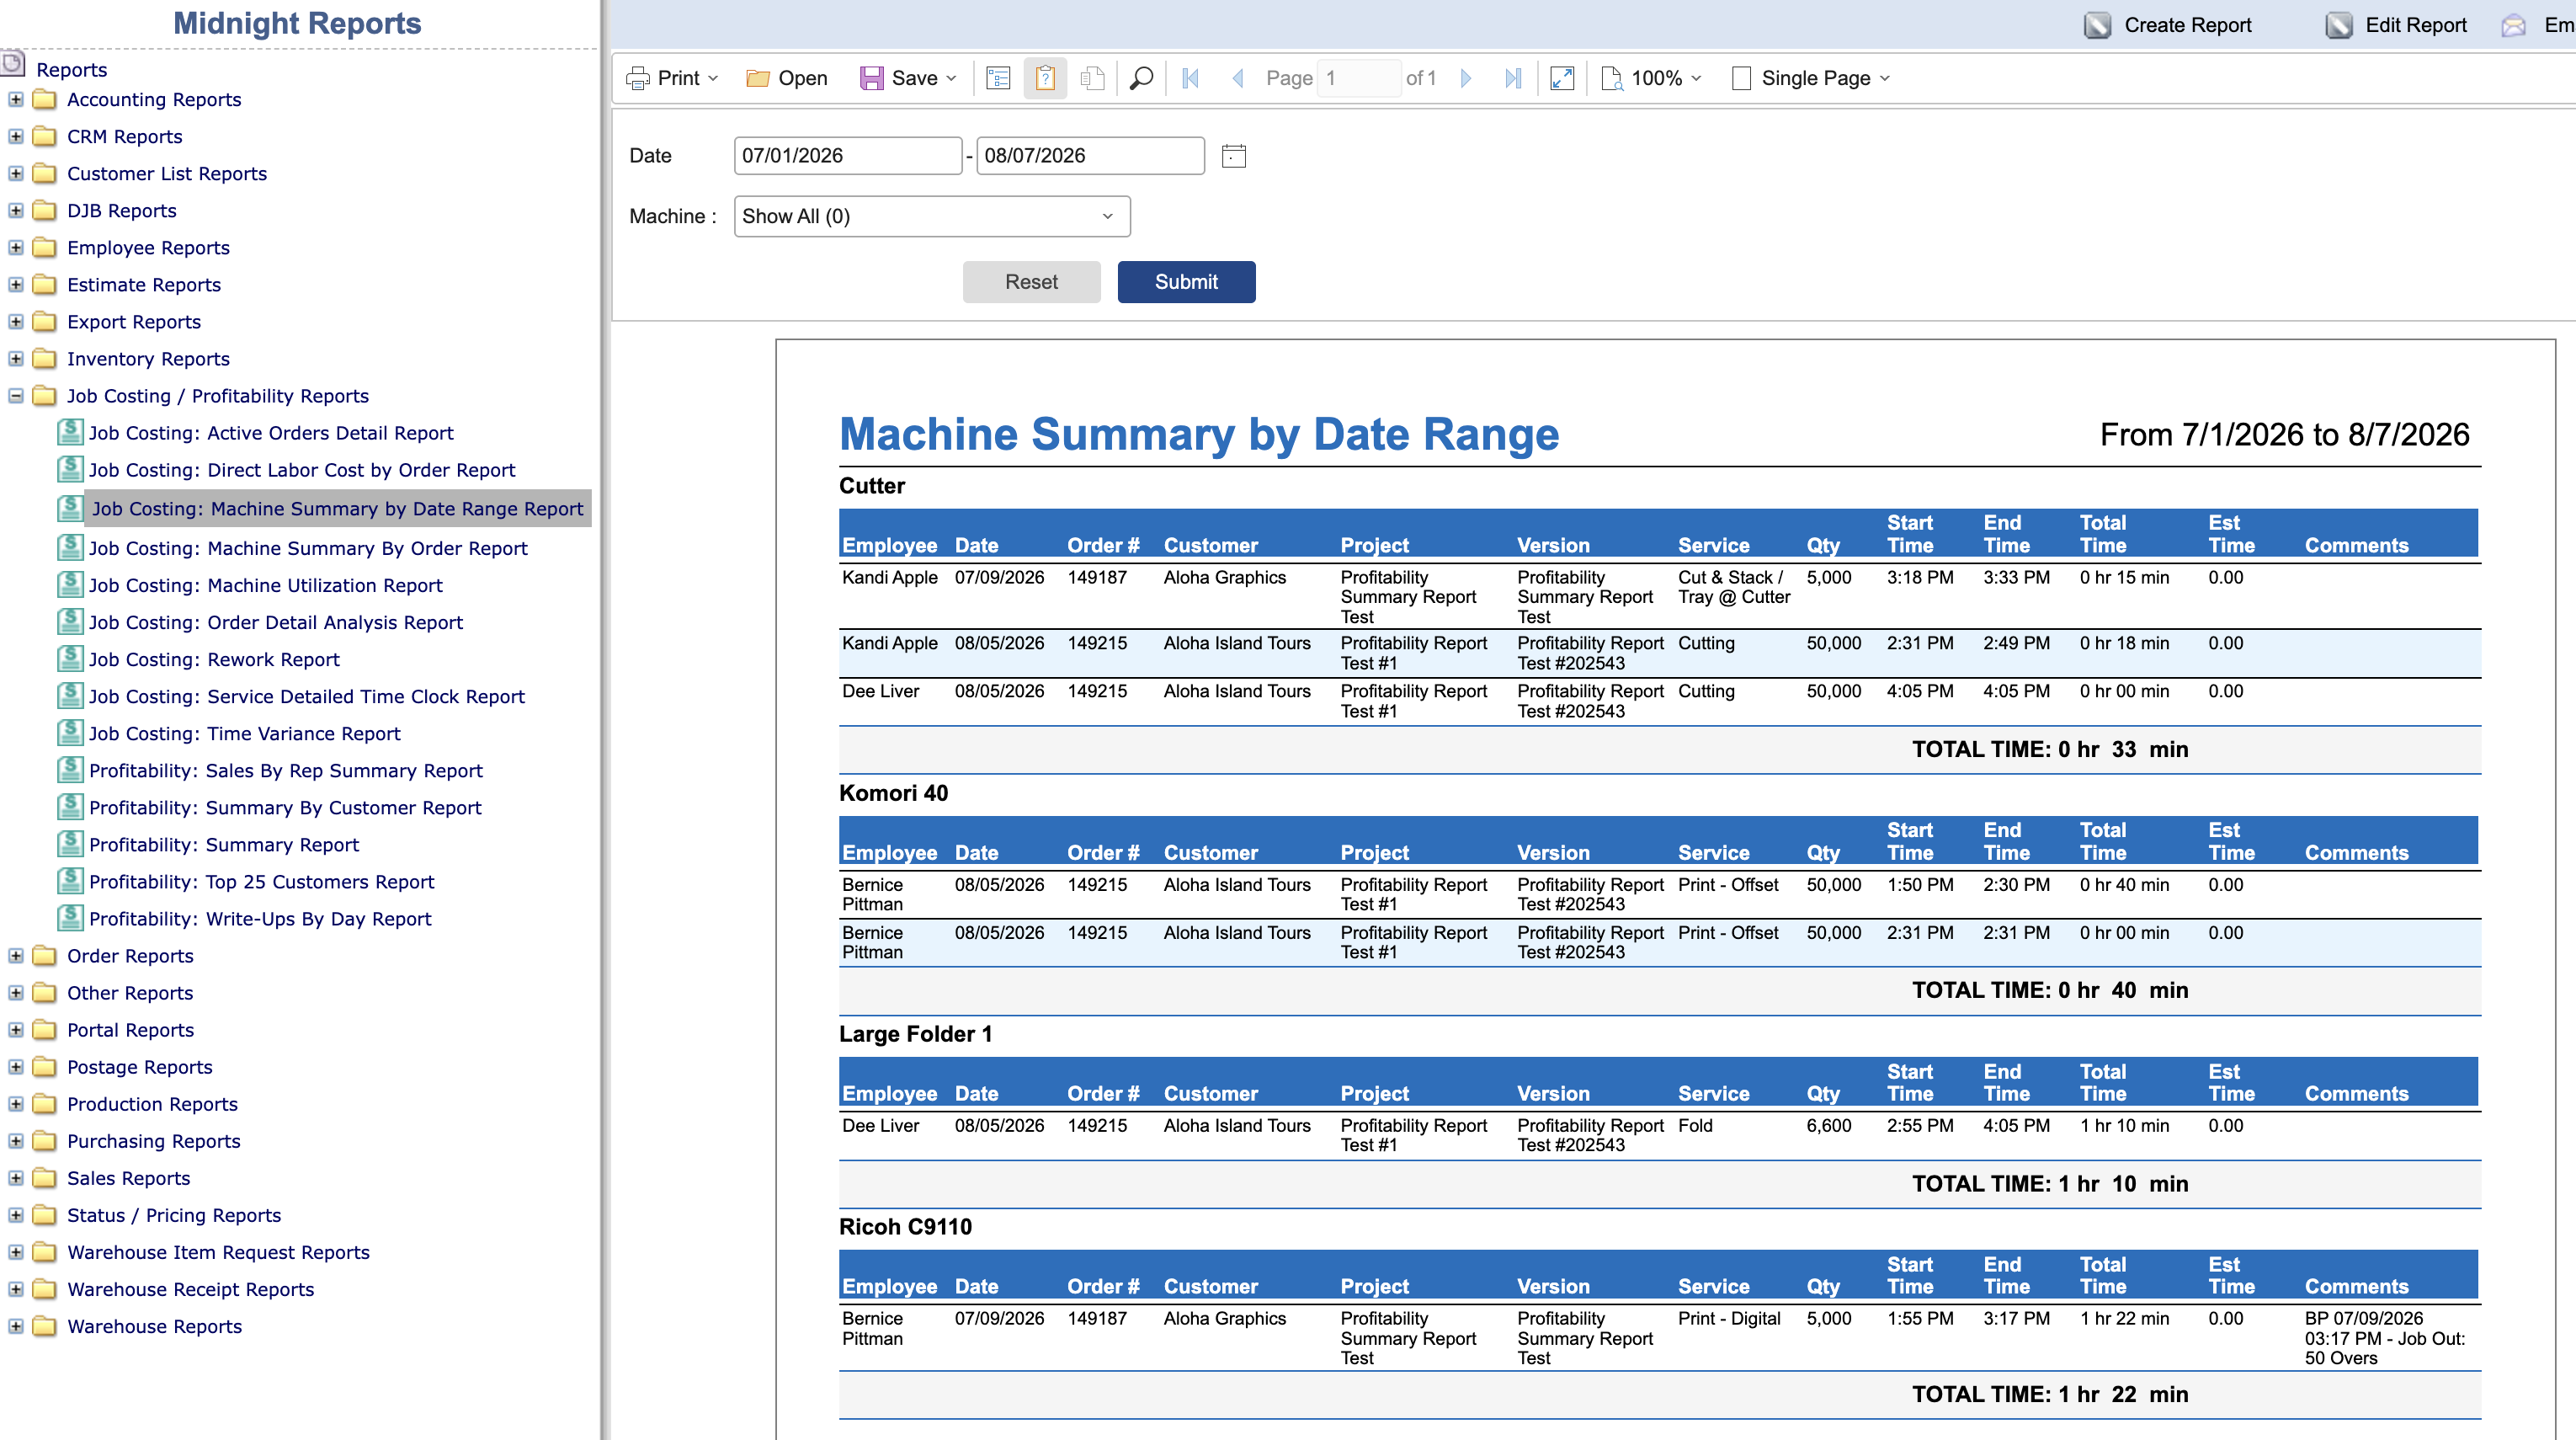Open the 100% zoom level dropdown
Image resolution: width=2576 pixels, height=1440 pixels.
(x=1696, y=78)
